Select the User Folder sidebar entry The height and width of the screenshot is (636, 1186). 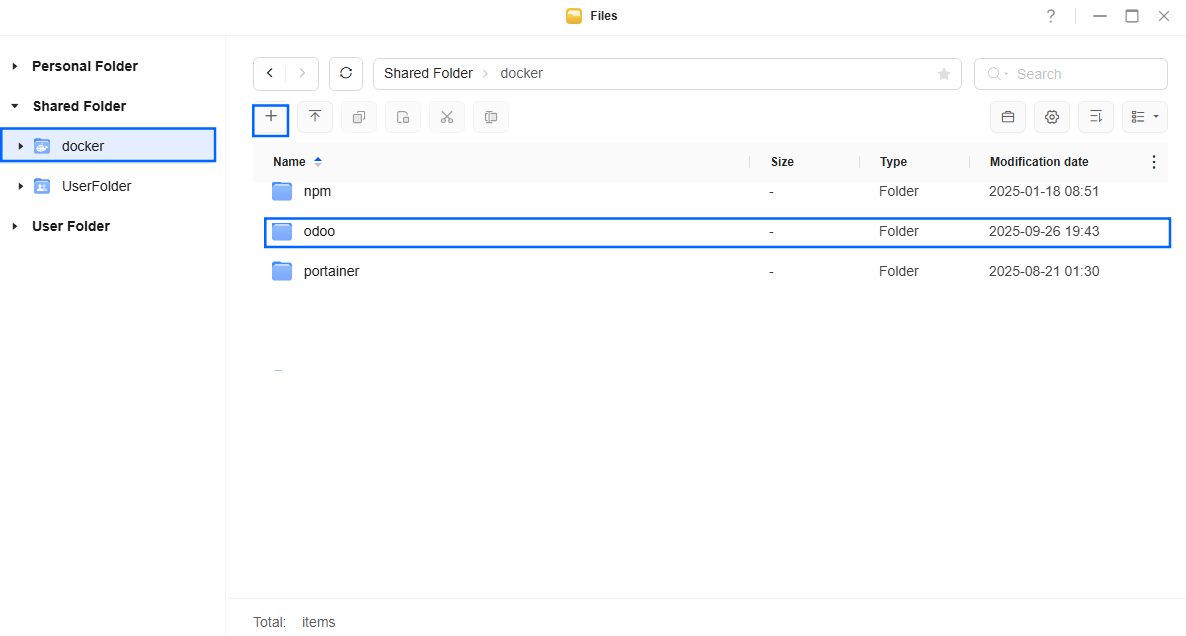click(71, 226)
